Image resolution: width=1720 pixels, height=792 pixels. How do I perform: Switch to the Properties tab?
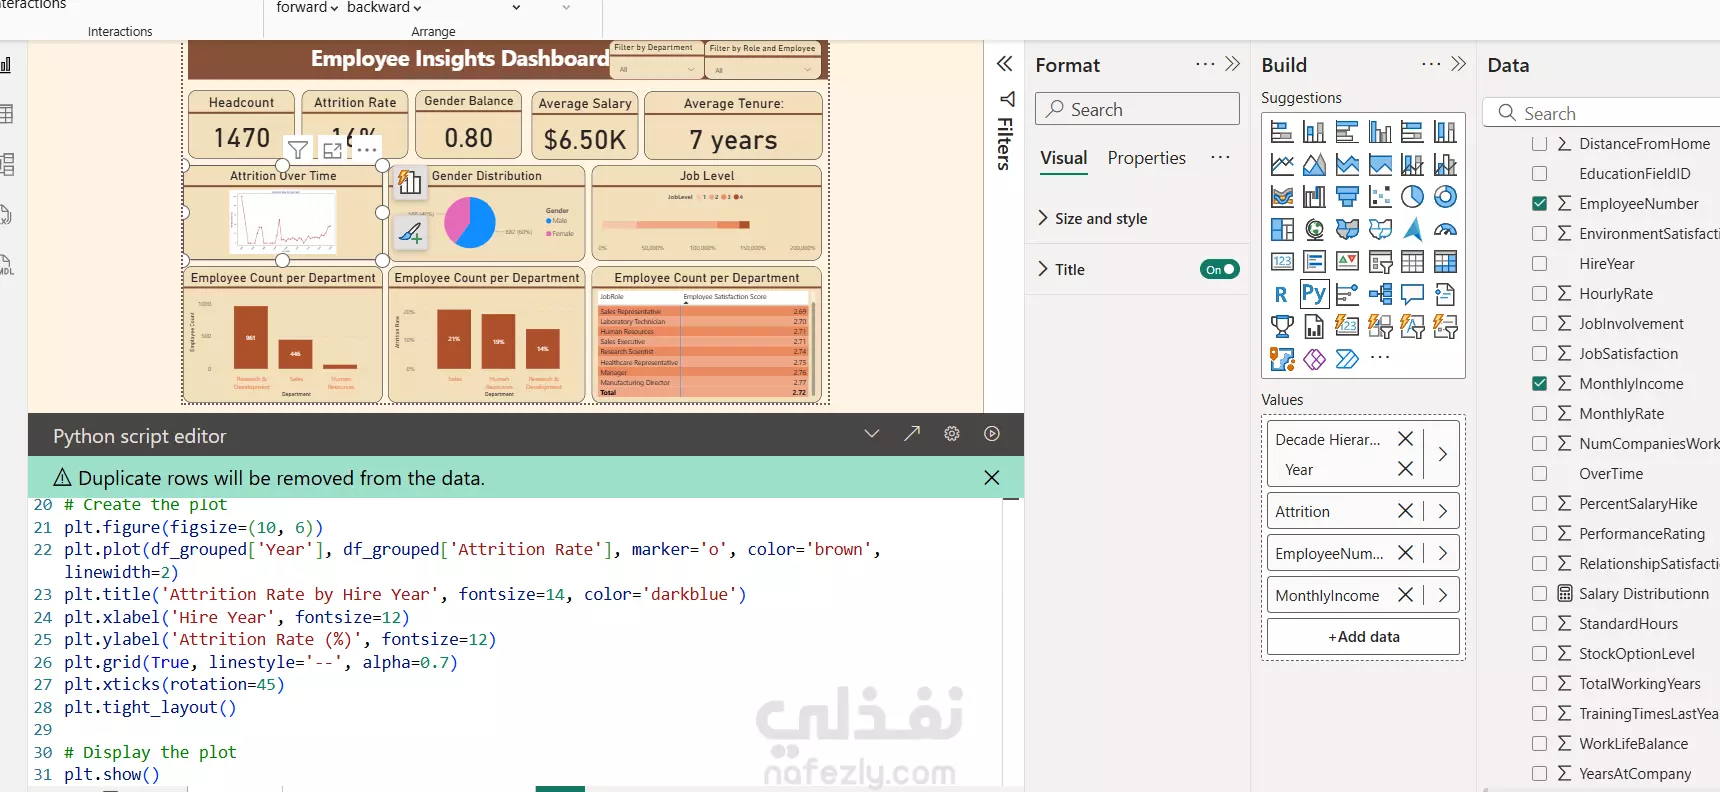pyautogui.click(x=1146, y=158)
